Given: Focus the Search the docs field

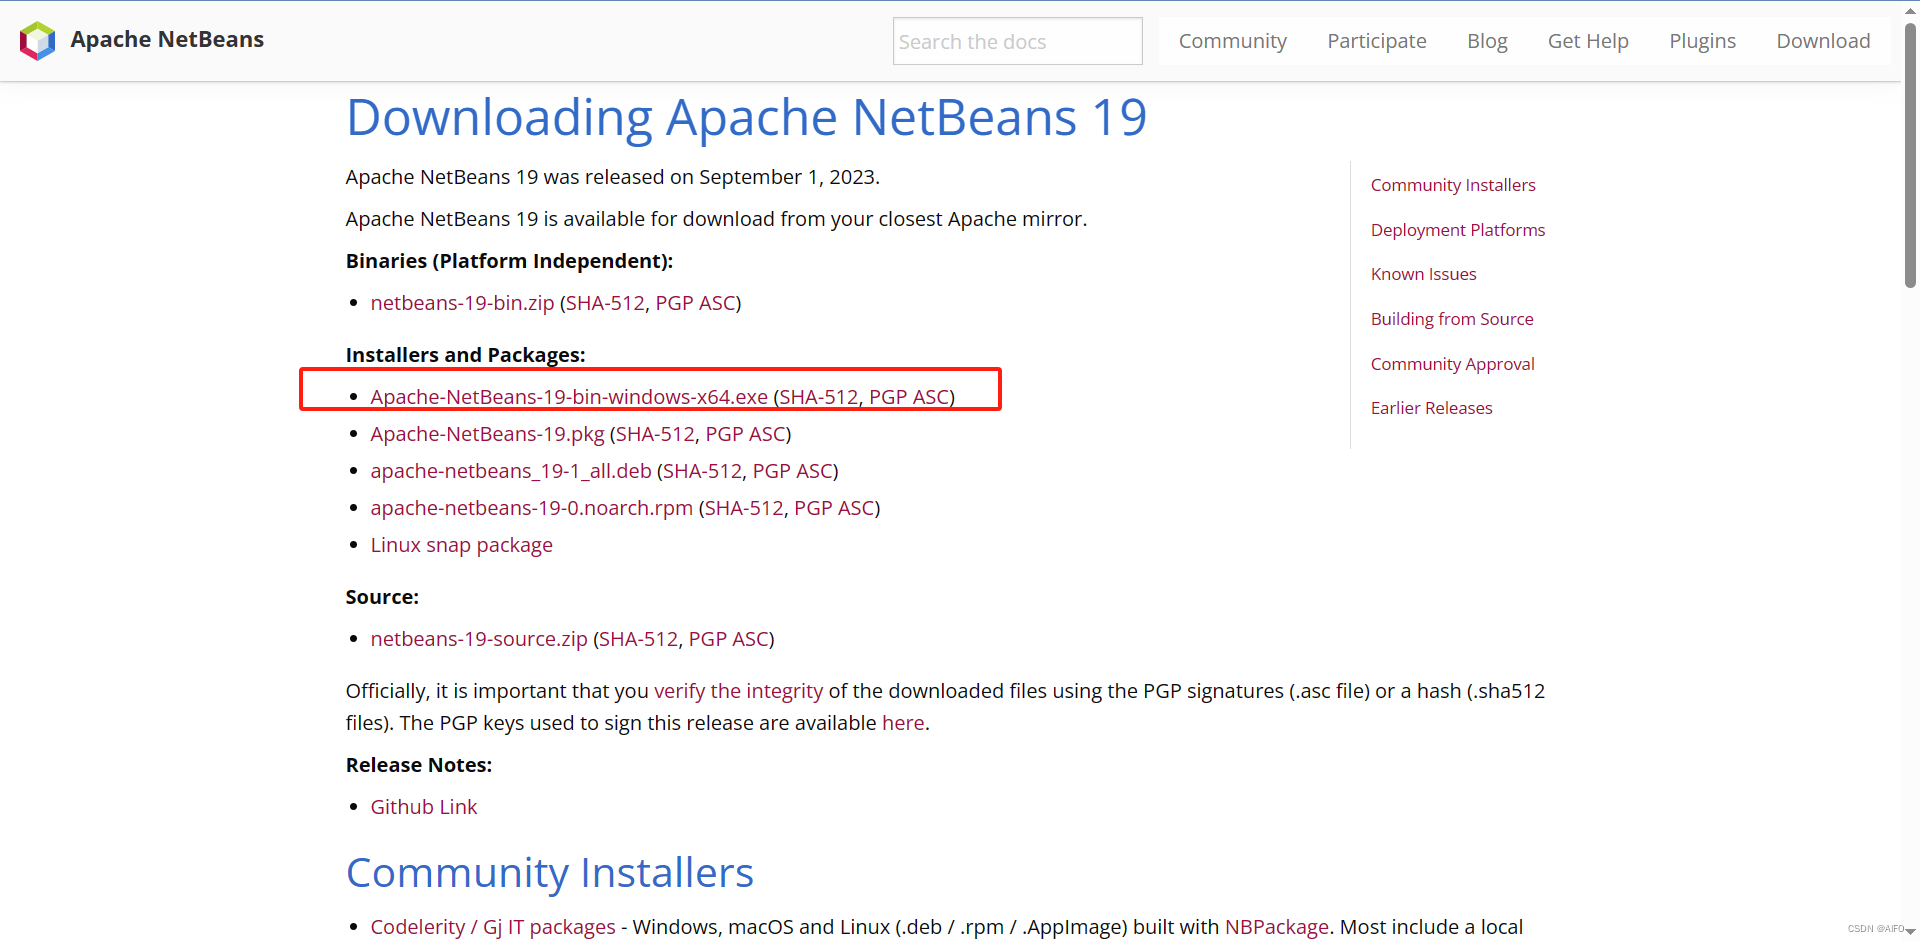Looking at the screenshot, I should (x=1017, y=41).
